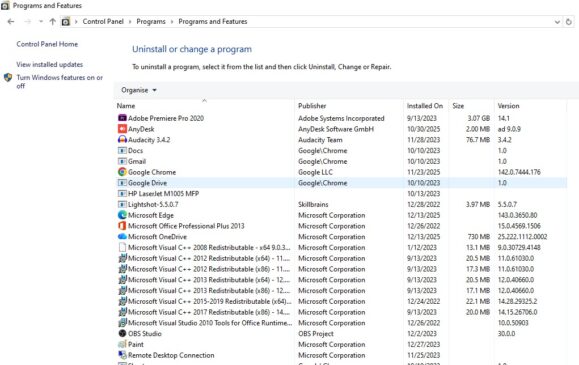
Task: Click the Adobe Premiere Pro 2020 icon
Action: (122, 118)
